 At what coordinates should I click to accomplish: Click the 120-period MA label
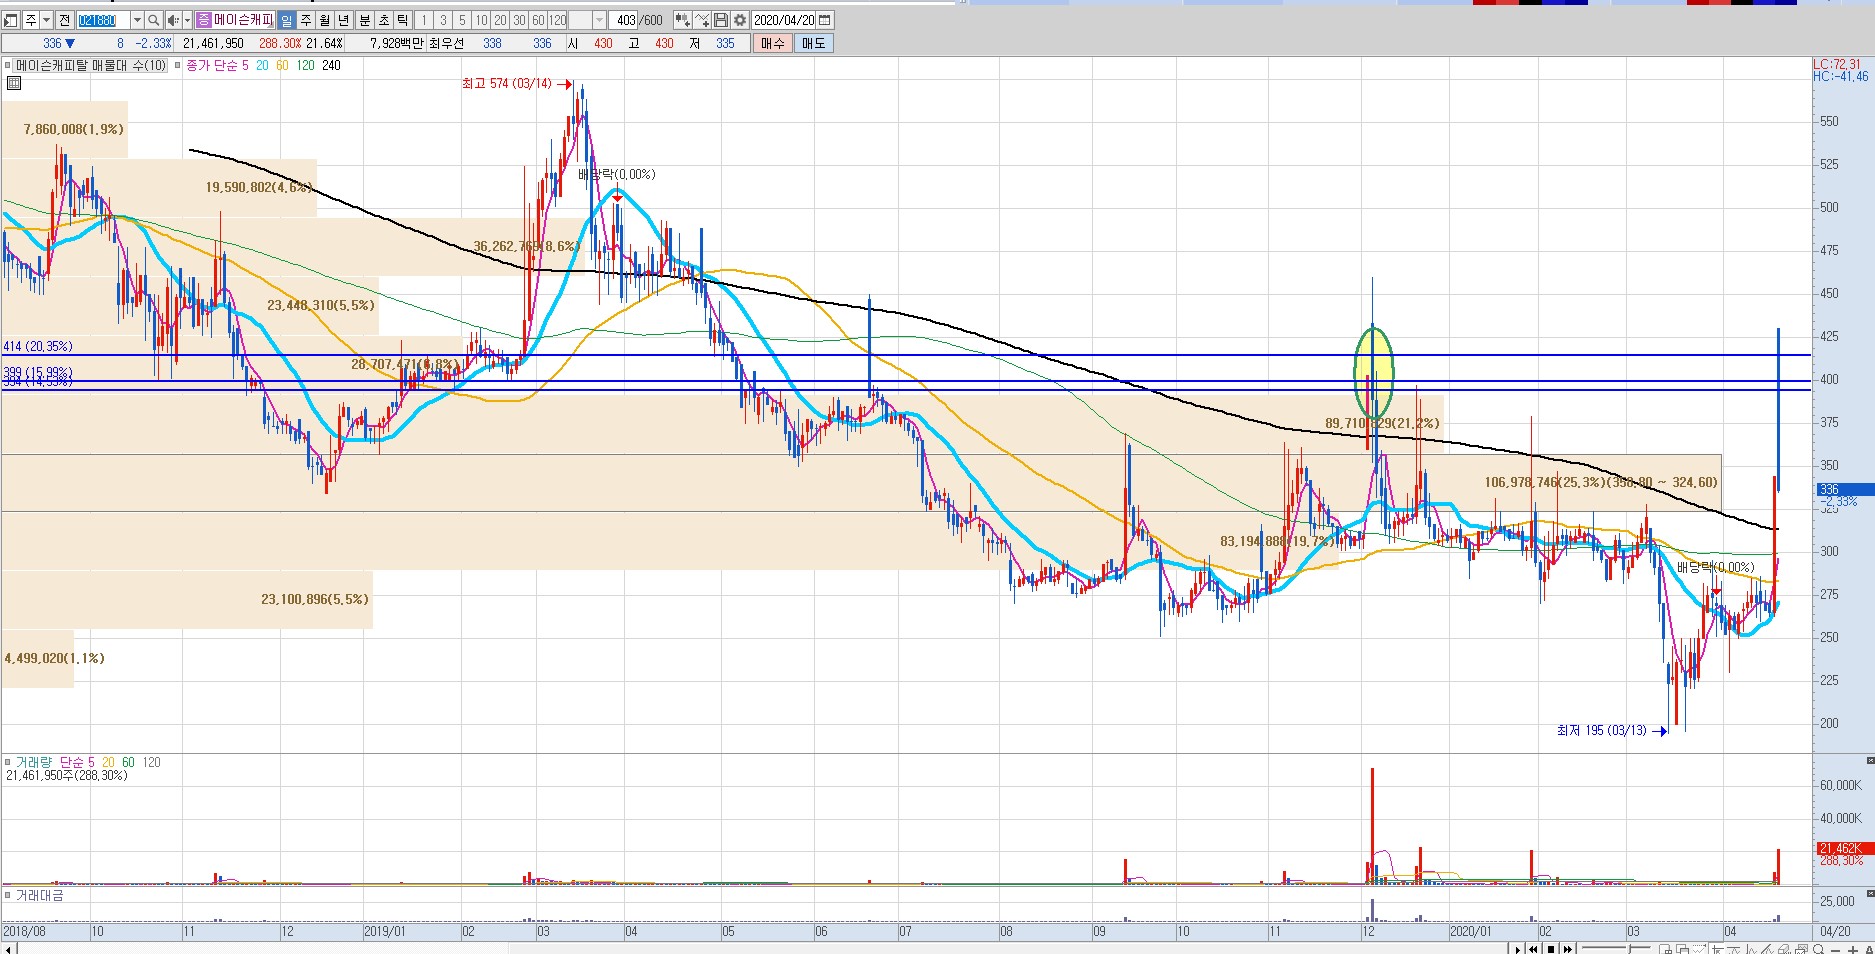click(305, 66)
